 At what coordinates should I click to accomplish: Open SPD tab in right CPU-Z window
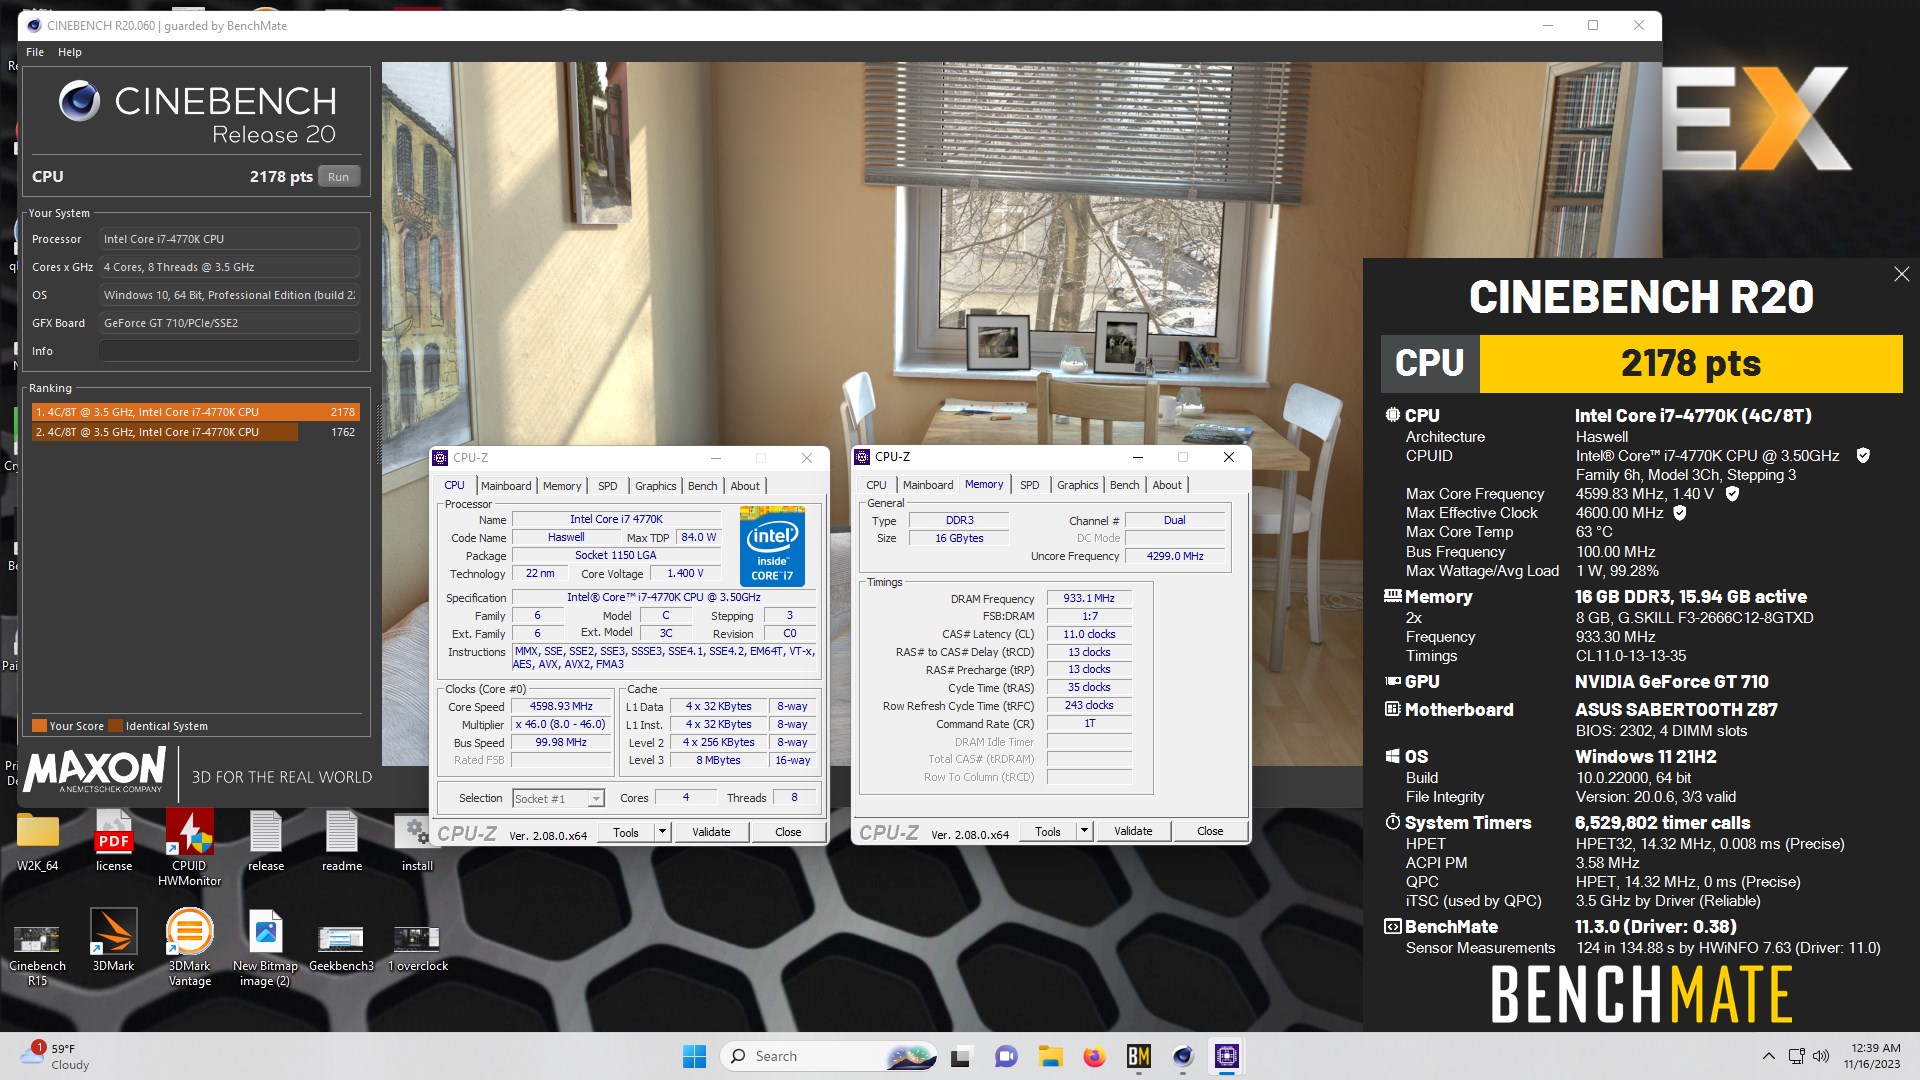(1030, 485)
